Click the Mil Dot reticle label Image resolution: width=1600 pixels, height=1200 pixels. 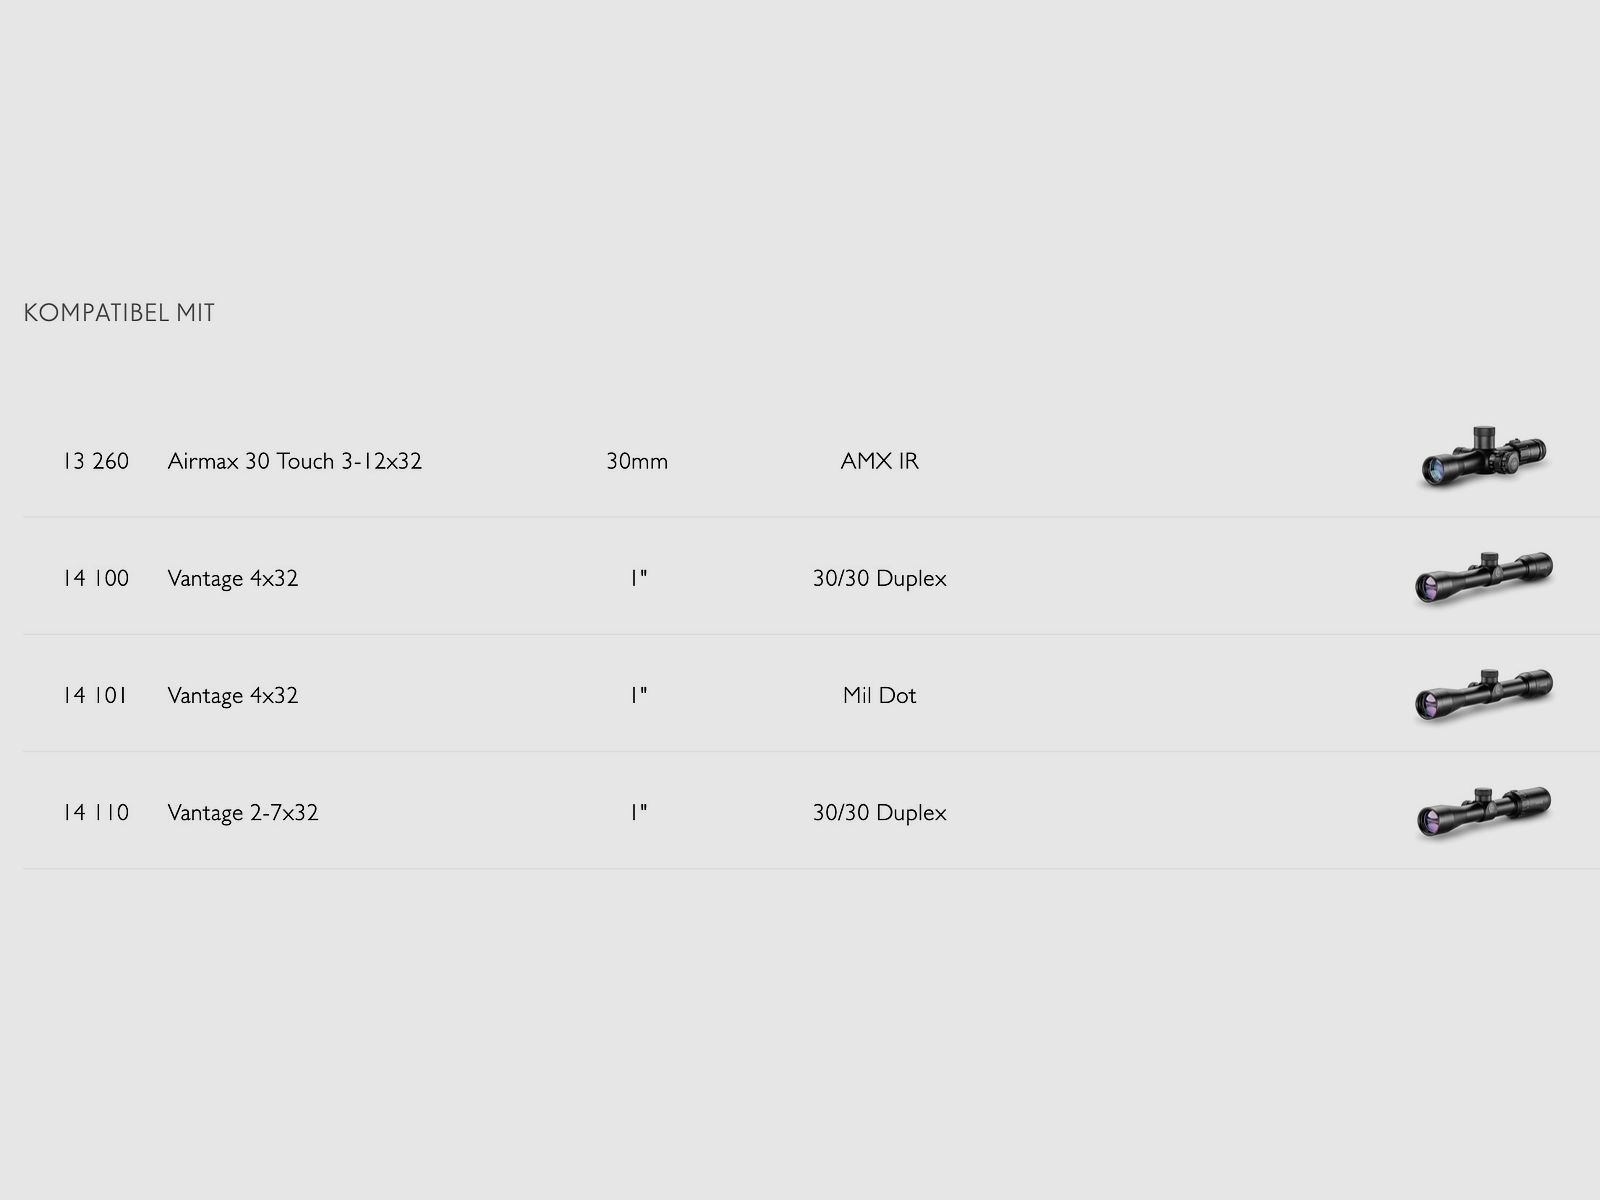pos(879,695)
